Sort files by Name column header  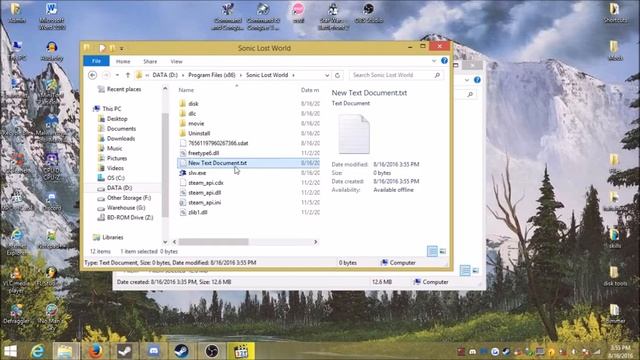tap(186, 90)
